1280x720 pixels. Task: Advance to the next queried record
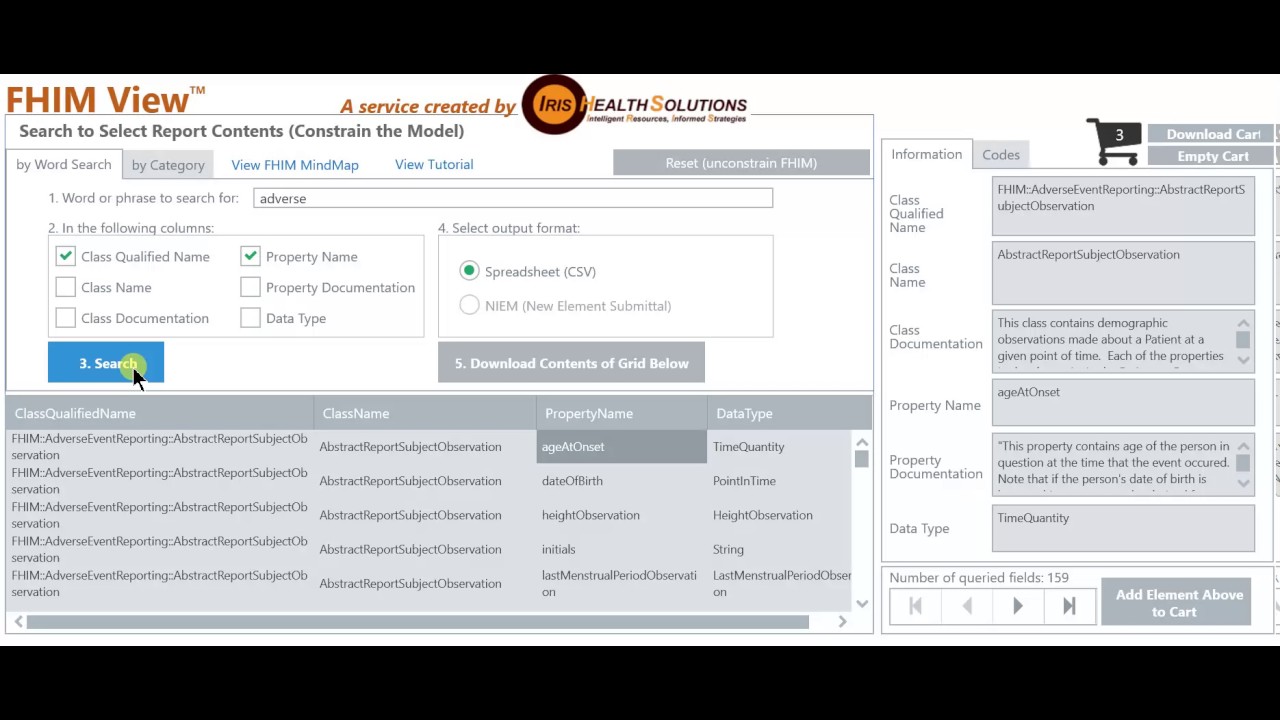pyautogui.click(x=1018, y=606)
